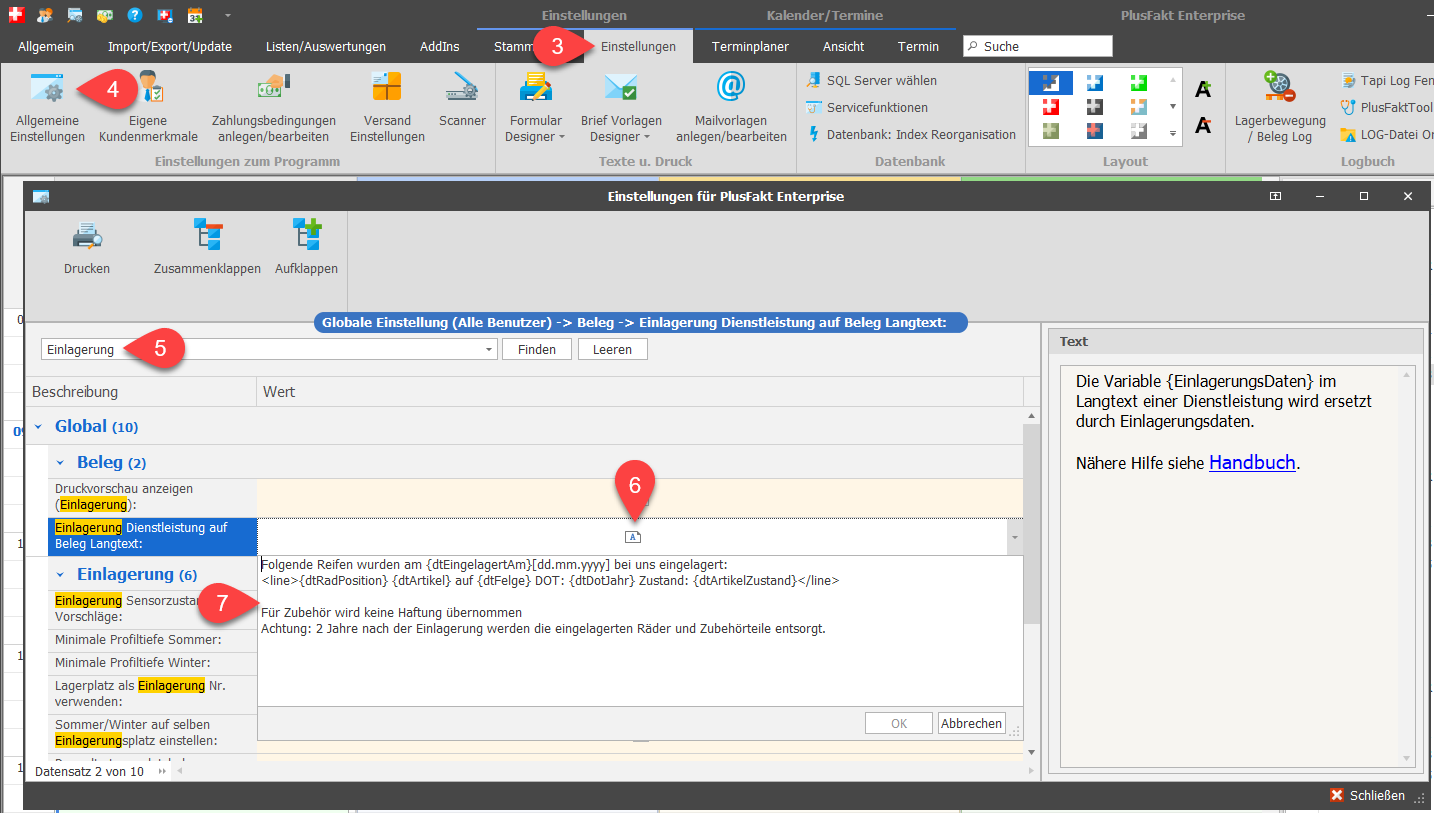Expand the layout skin gallery

pos(1173,132)
